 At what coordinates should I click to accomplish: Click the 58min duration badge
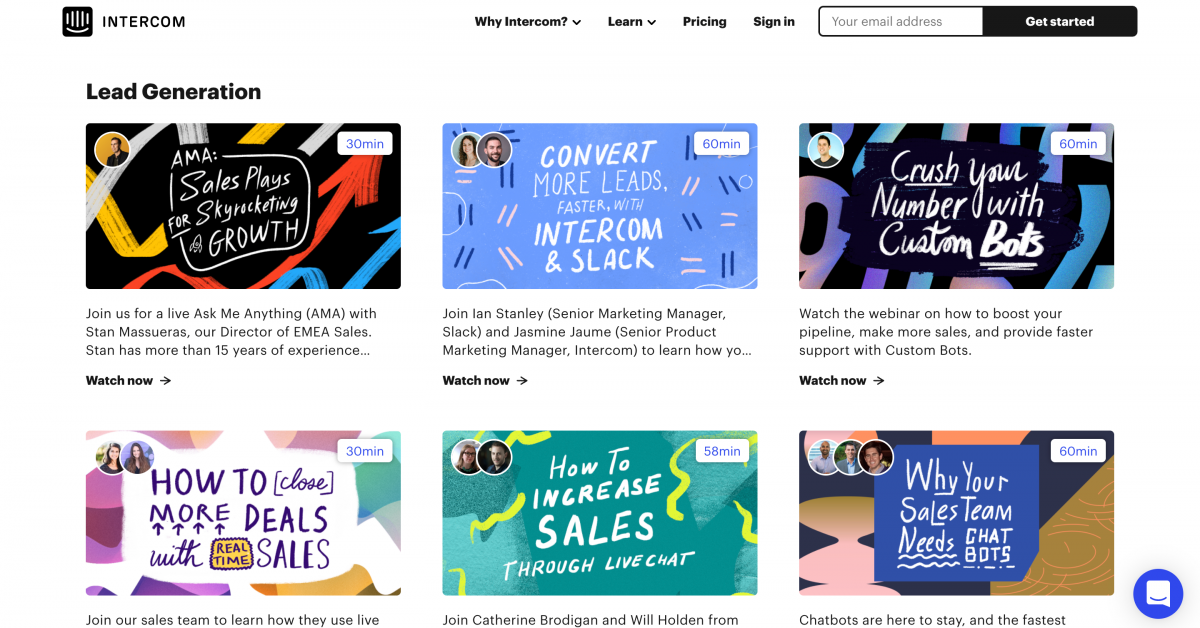(x=721, y=451)
